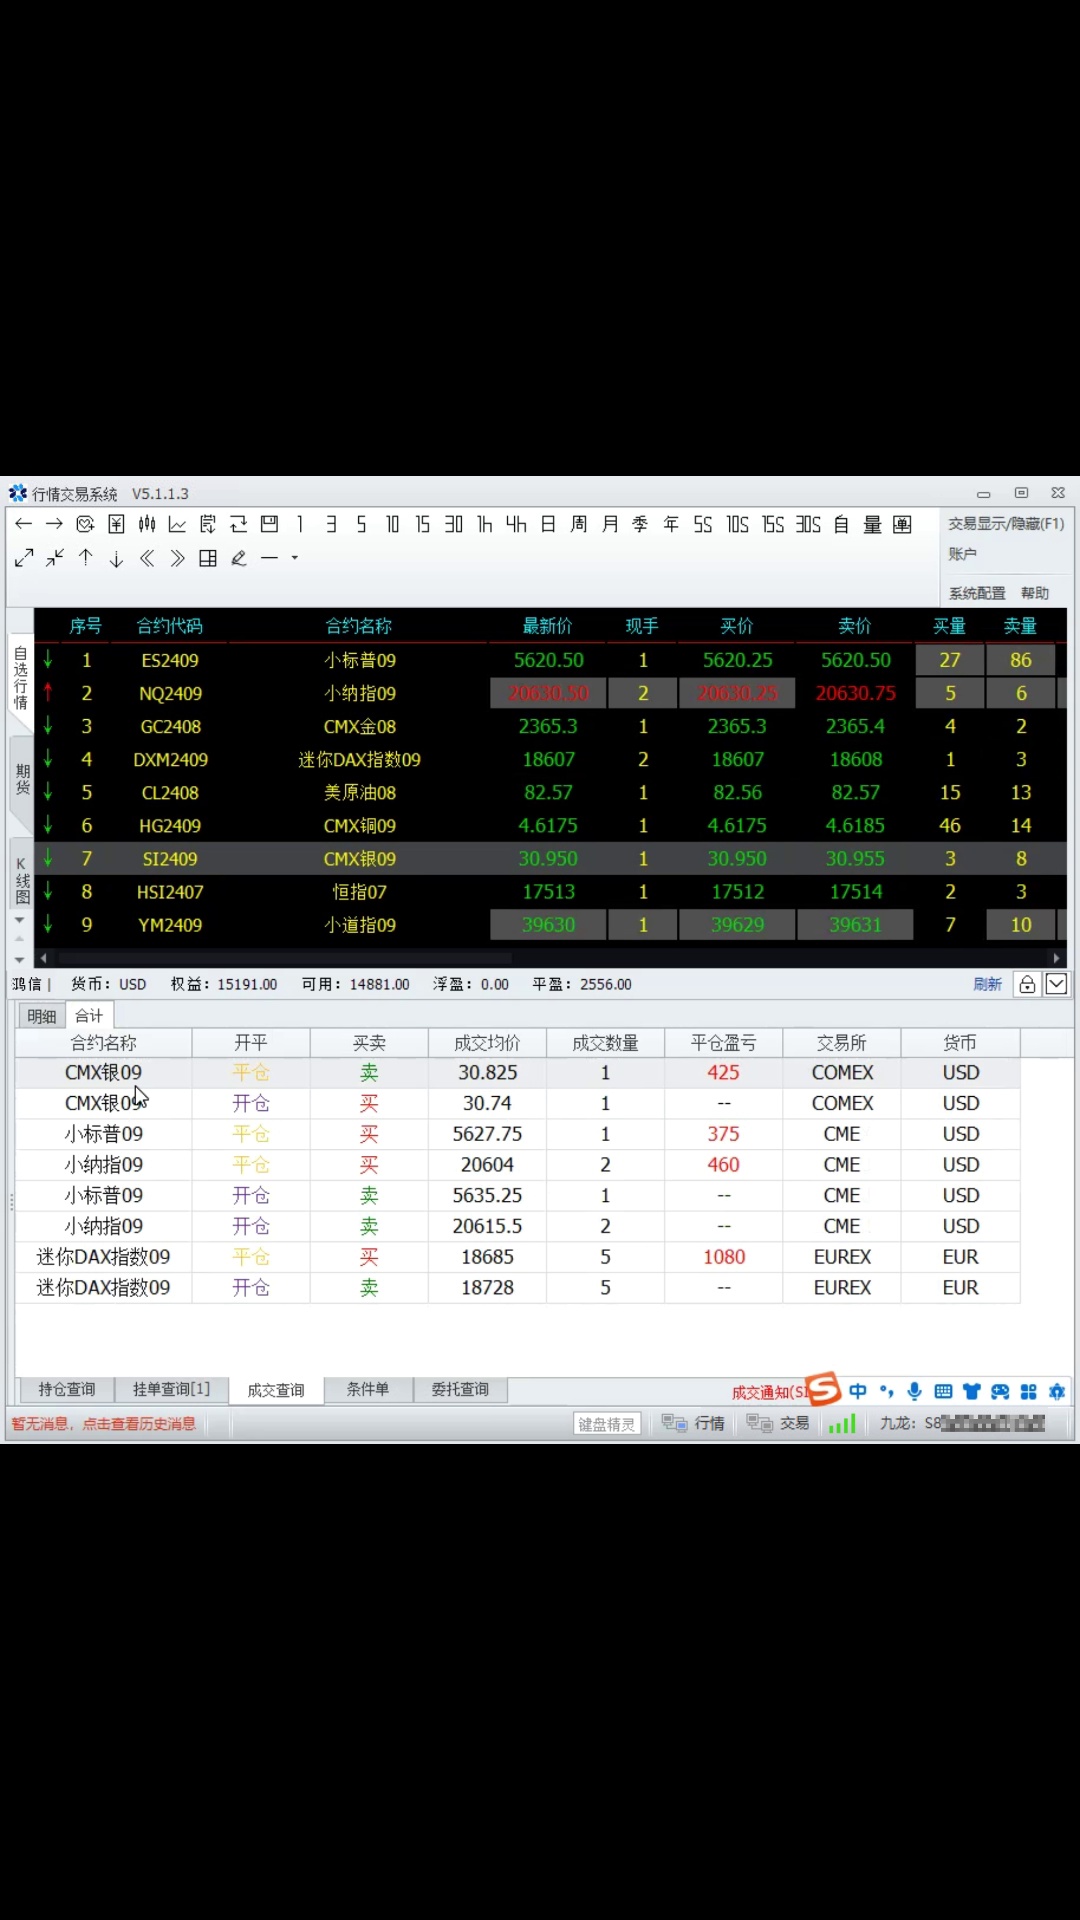Collapse the trade panel with chevron
Viewport: 1080px width, 1920px height.
tap(1056, 985)
